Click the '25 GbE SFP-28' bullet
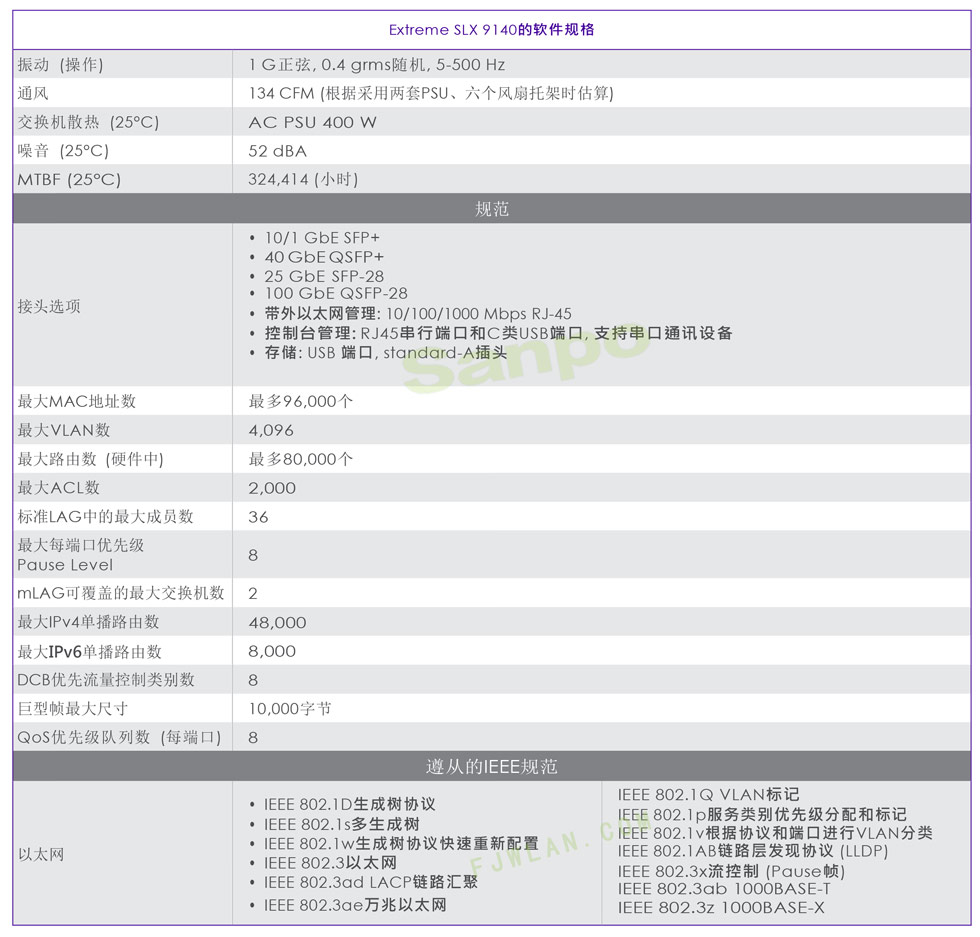Image resolution: width=980 pixels, height=937 pixels. [324, 276]
